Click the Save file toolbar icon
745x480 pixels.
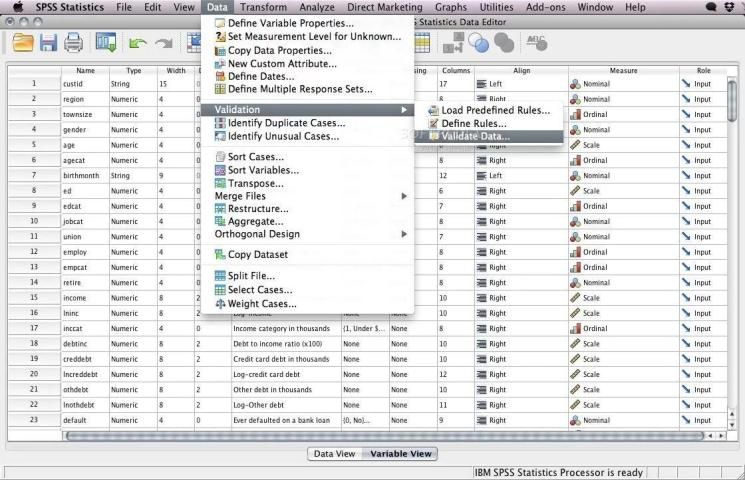(x=48, y=42)
